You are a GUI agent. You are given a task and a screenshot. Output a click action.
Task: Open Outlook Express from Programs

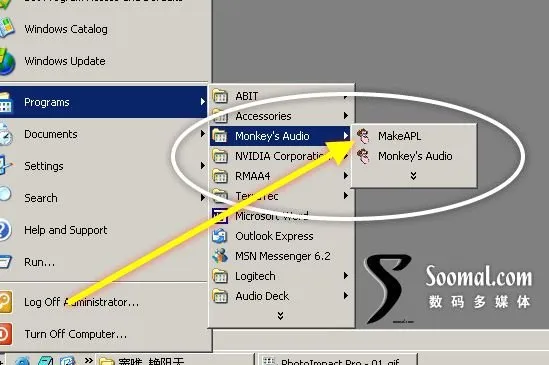(x=280, y=236)
